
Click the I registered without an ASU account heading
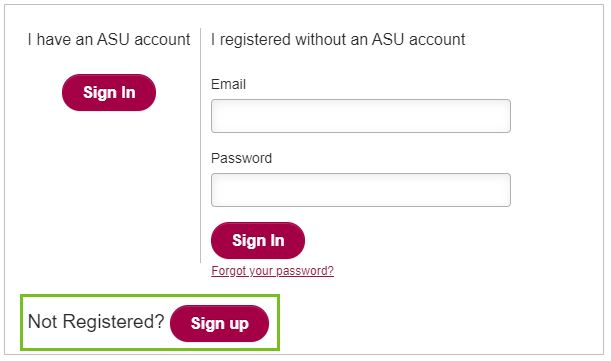338,39
